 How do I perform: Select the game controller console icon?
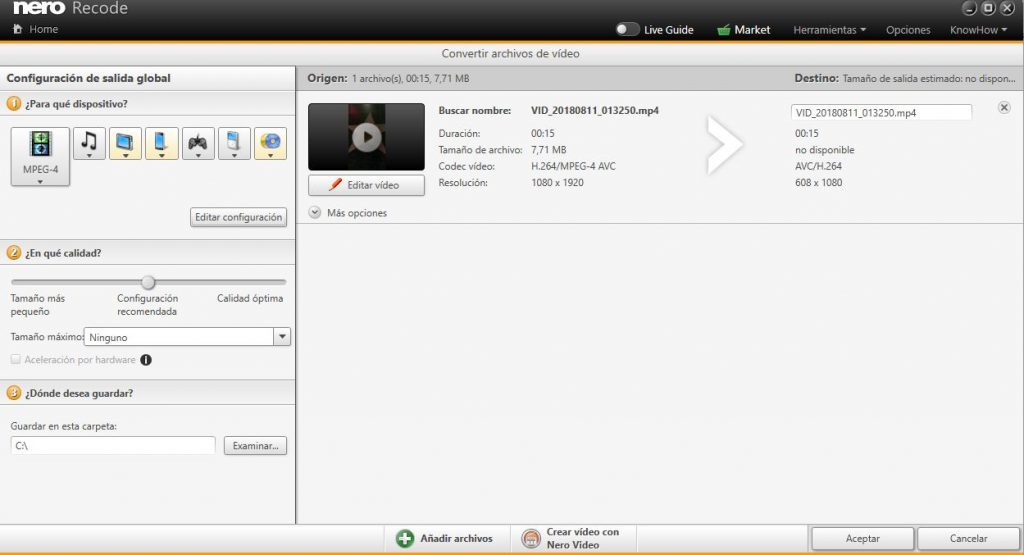tap(198, 144)
